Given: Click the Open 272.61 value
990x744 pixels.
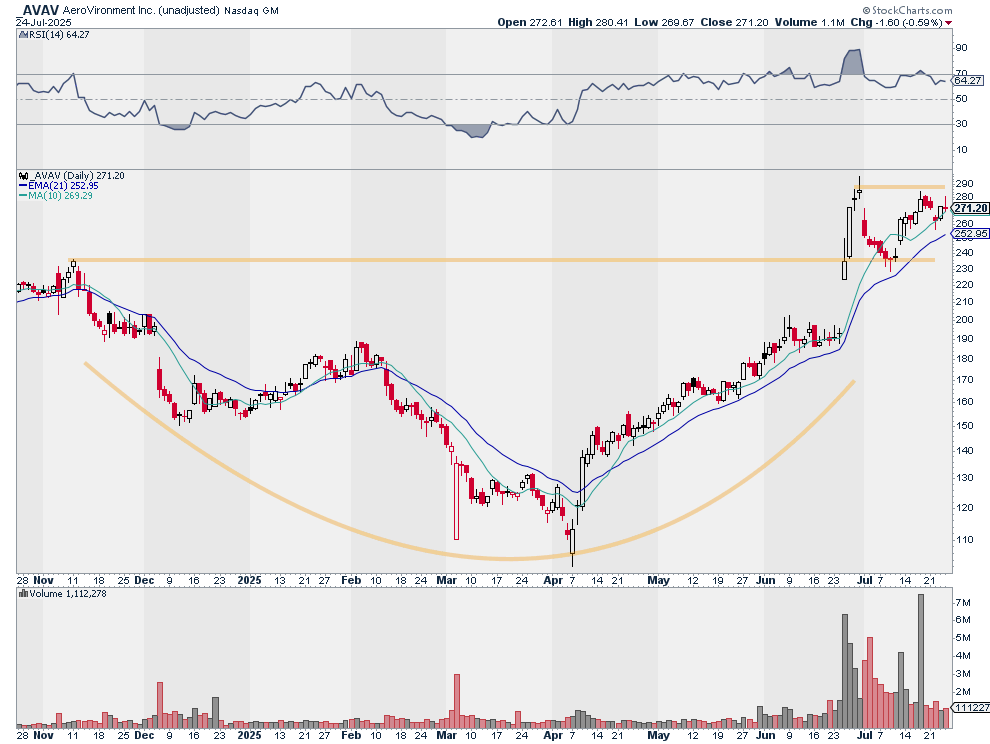Looking at the screenshot, I should click(530, 22).
